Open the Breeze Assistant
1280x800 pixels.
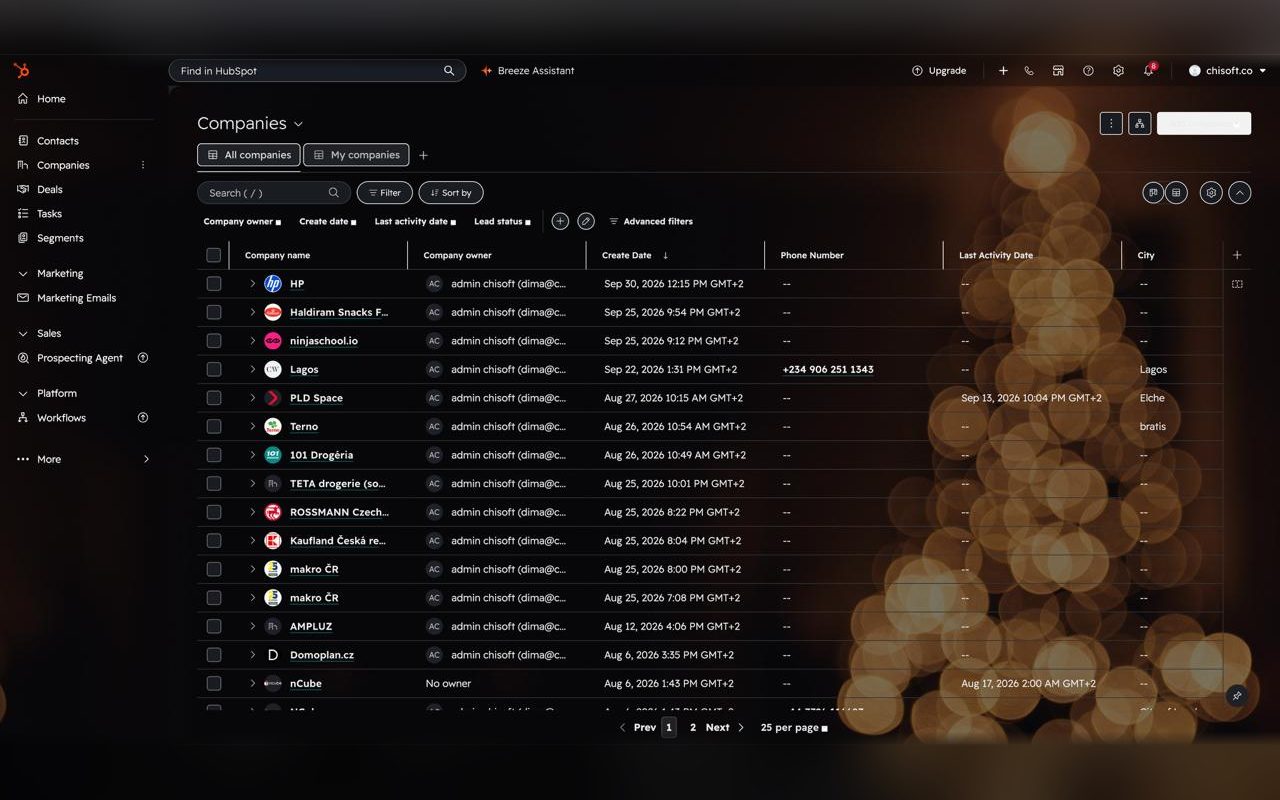(x=527, y=71)
